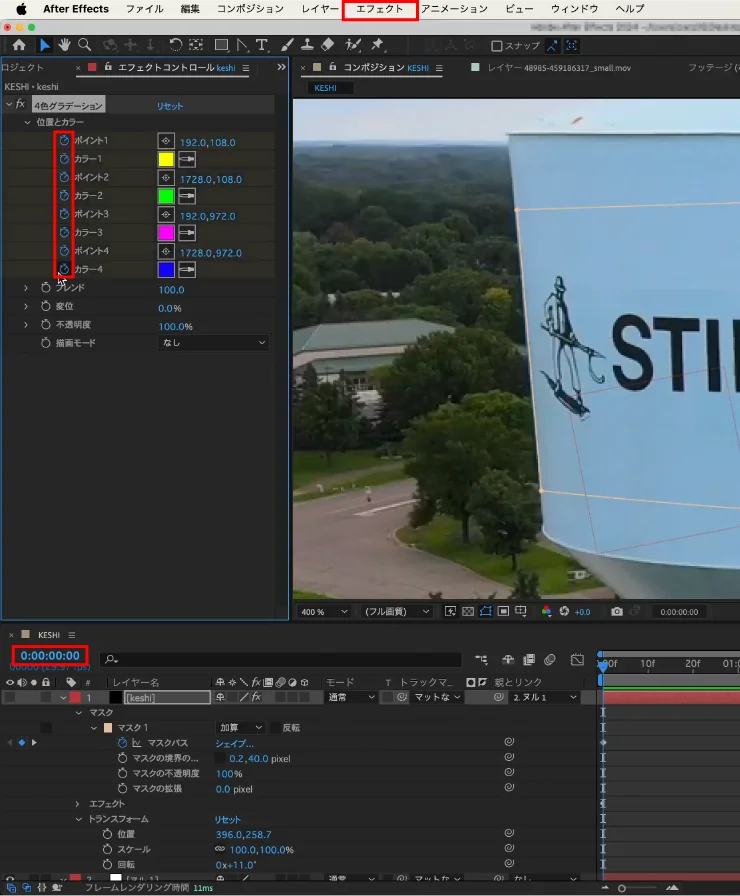Click the Point 3 crosshair position picker
Viewport: 740px width, 896px height.
tap(166, 214)
